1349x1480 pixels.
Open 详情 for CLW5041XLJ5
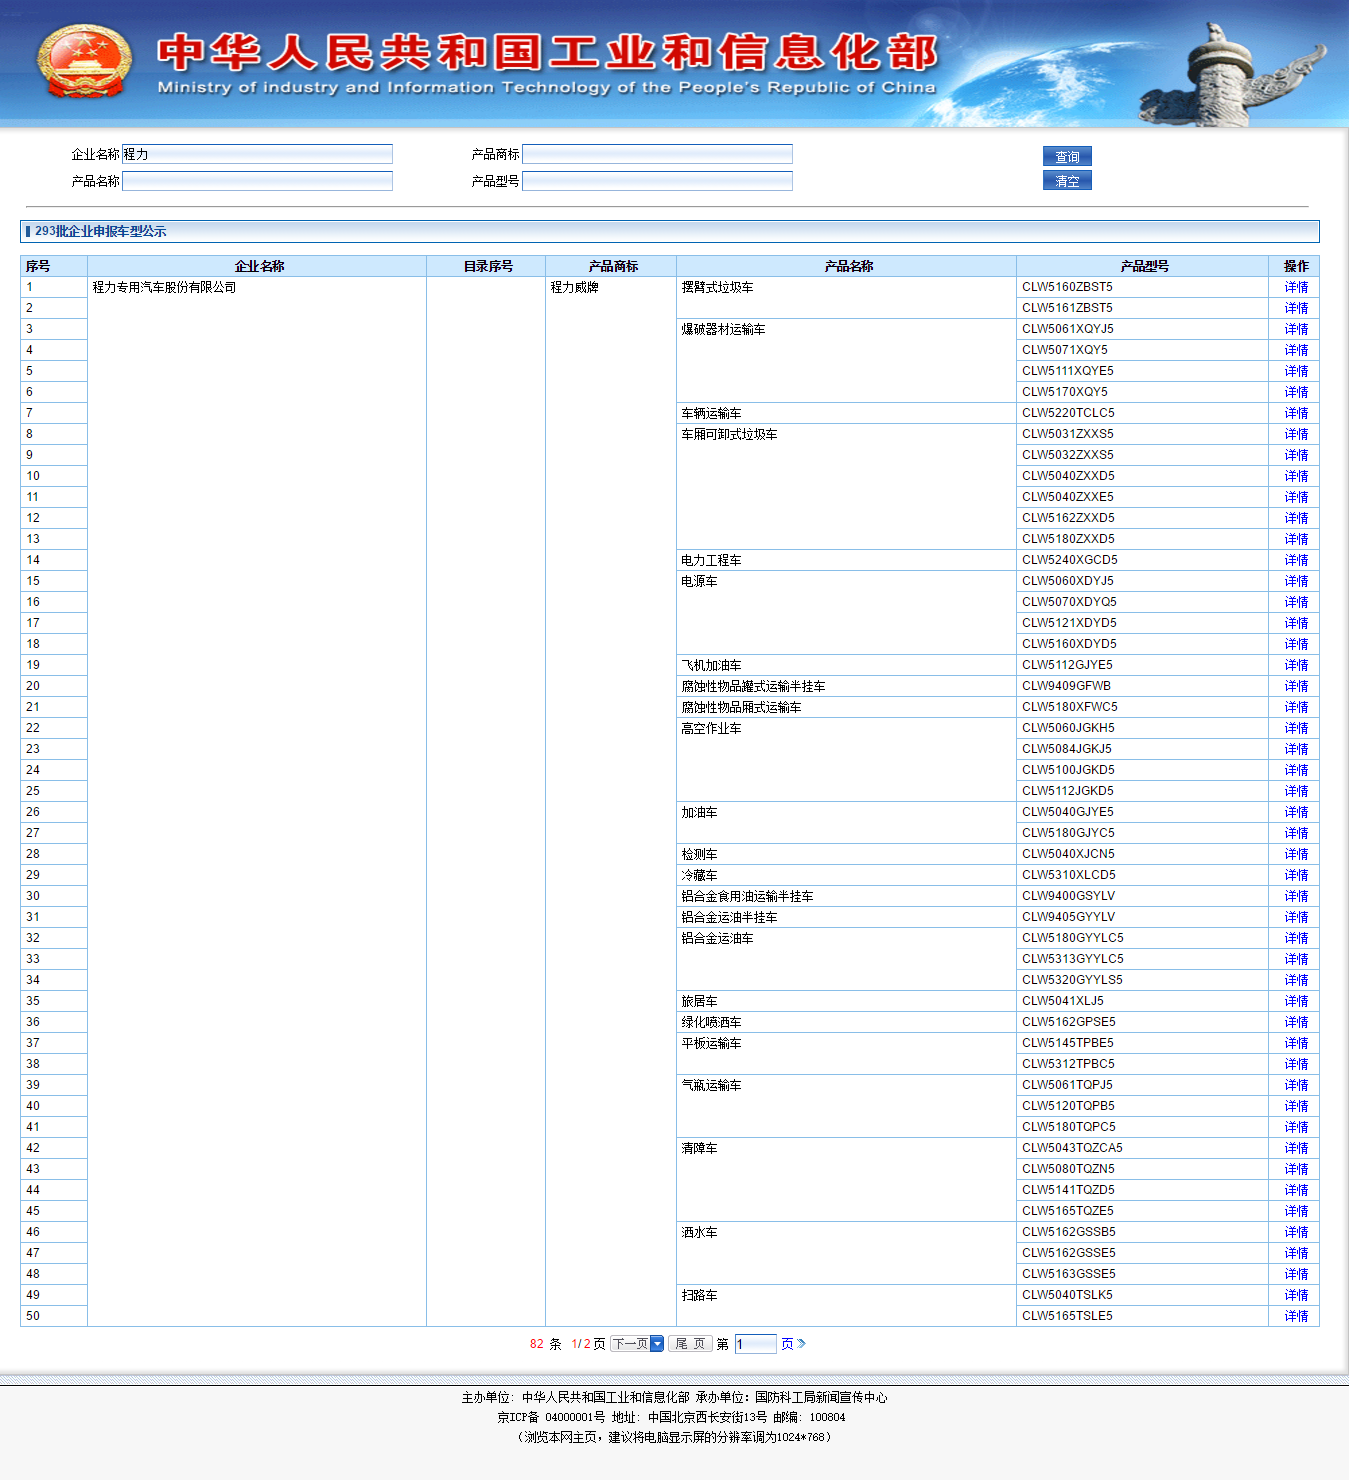[1296, 1001]
